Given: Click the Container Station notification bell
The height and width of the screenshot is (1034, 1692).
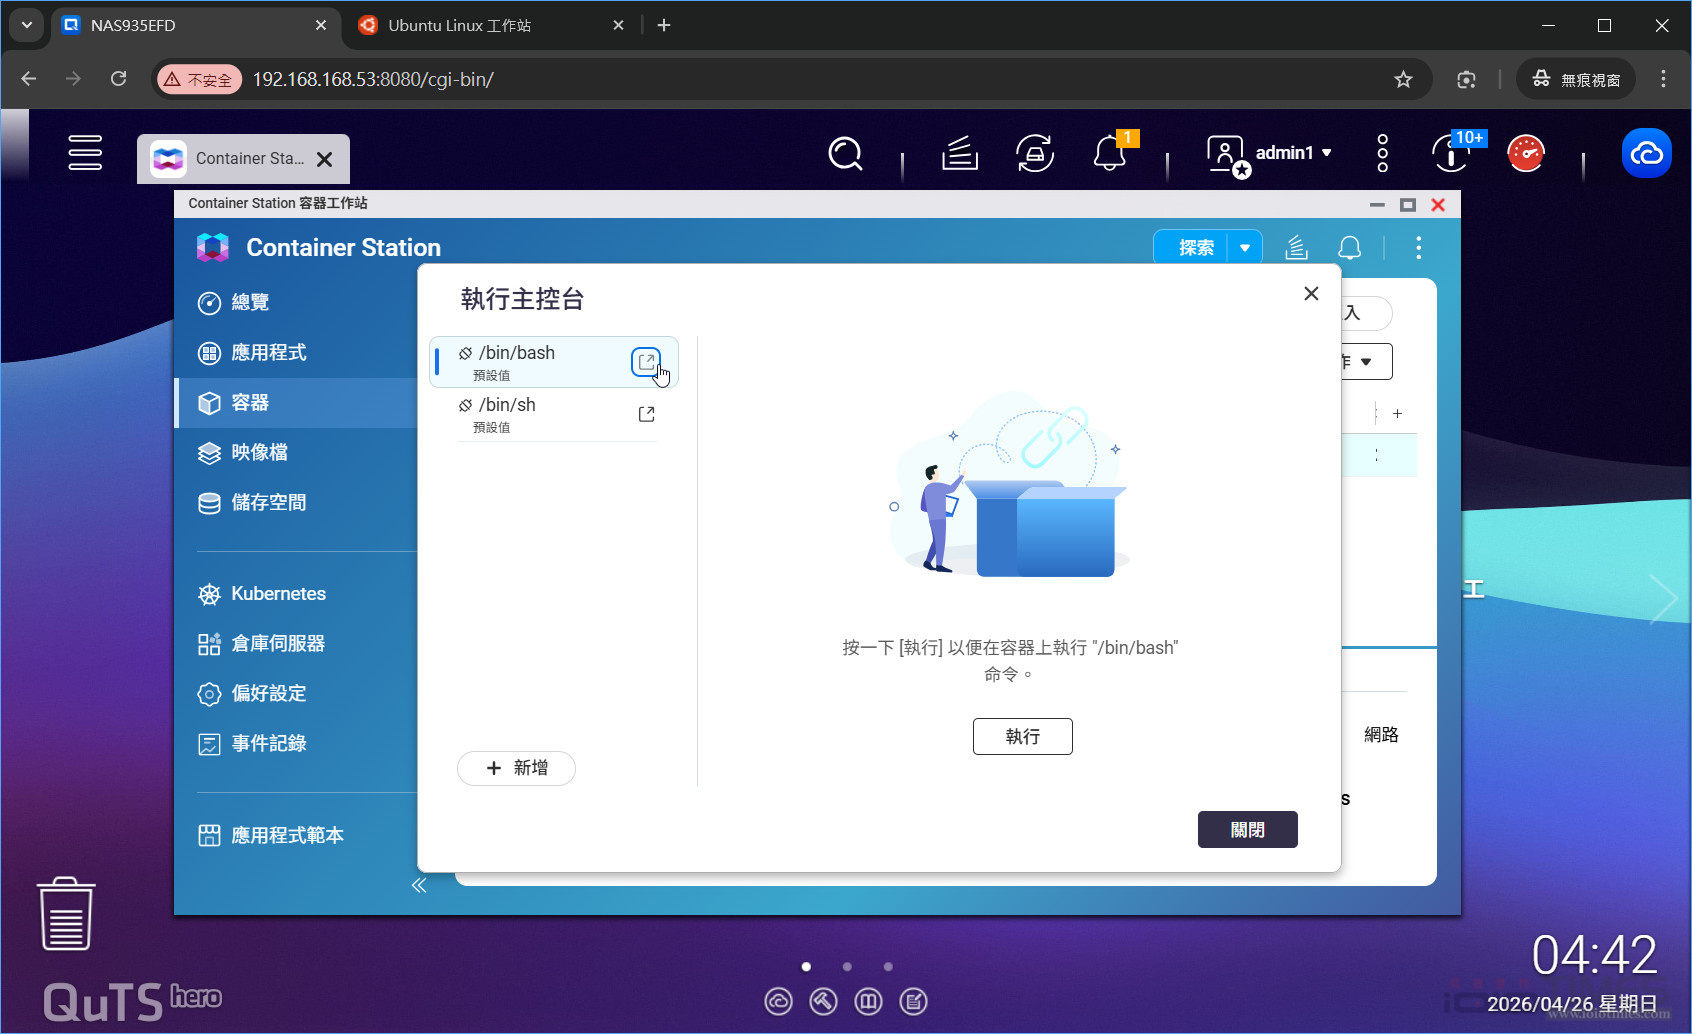Looking at the screenshot, I should pyautogui.click(x=1349, y=248).
